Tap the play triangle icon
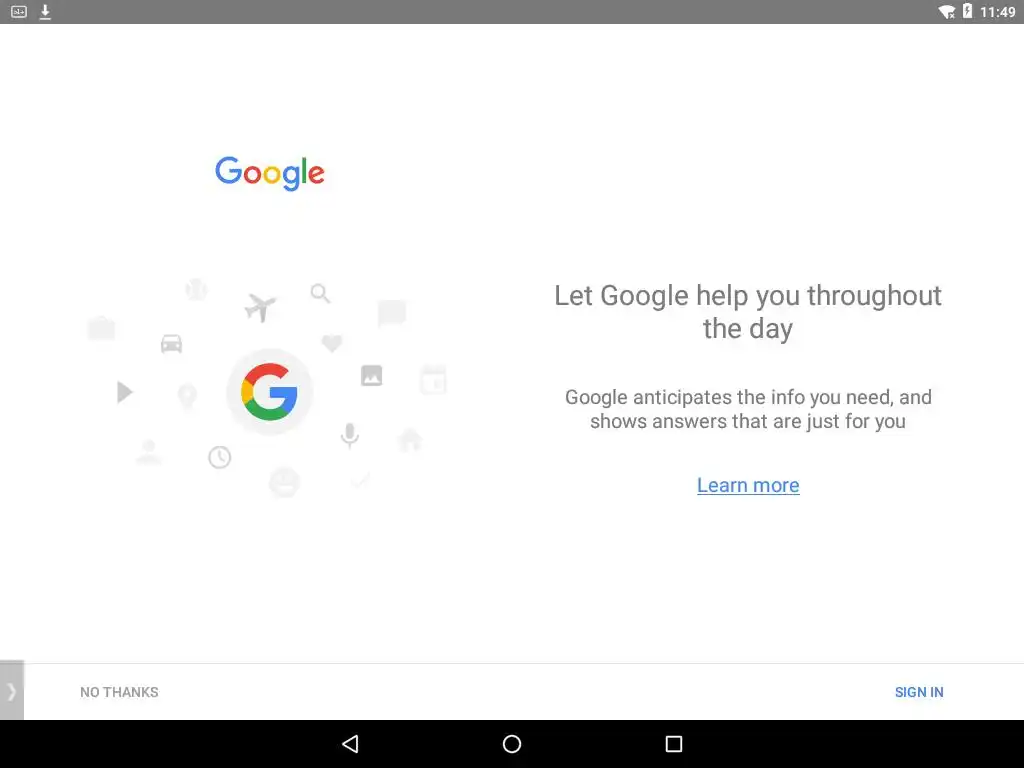This screenshot has width=1024, height=768. 124,392
